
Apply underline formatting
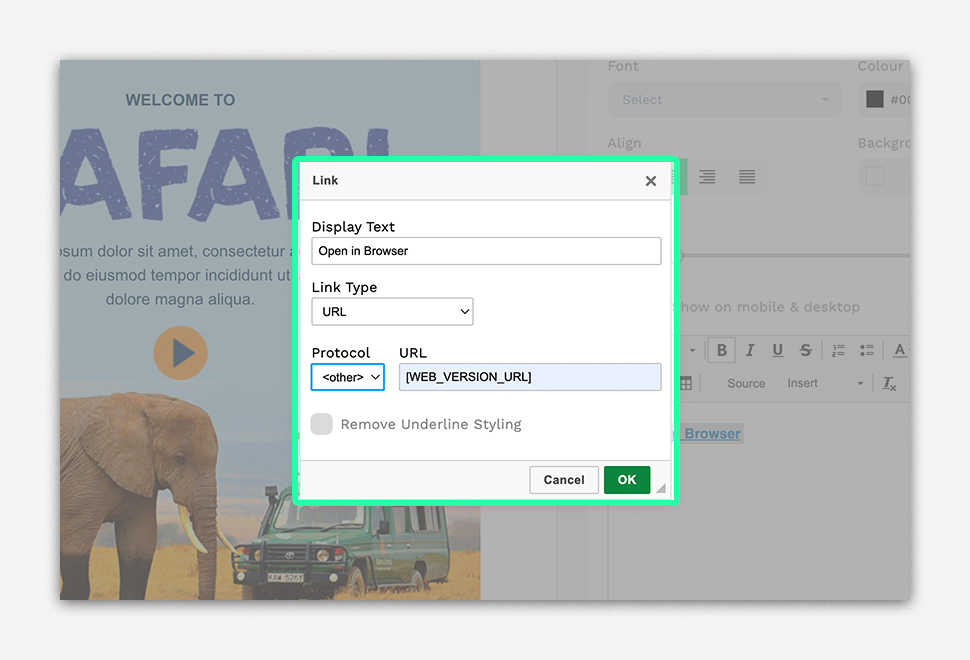(777, 350)
